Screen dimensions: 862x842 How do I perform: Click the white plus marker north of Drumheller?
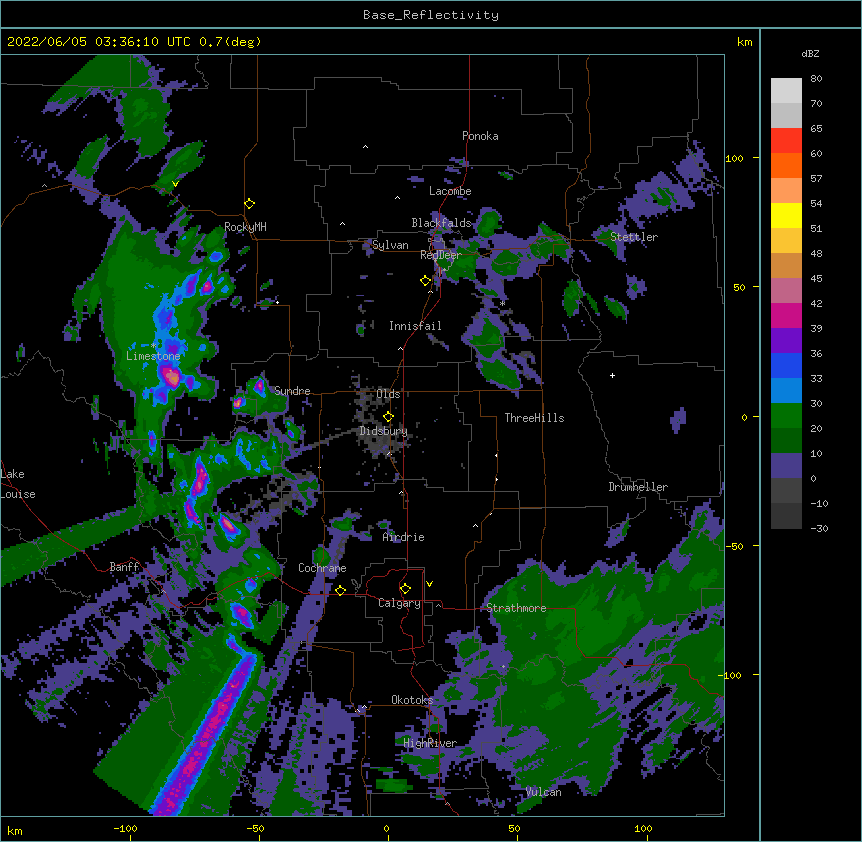coord(612,375)
